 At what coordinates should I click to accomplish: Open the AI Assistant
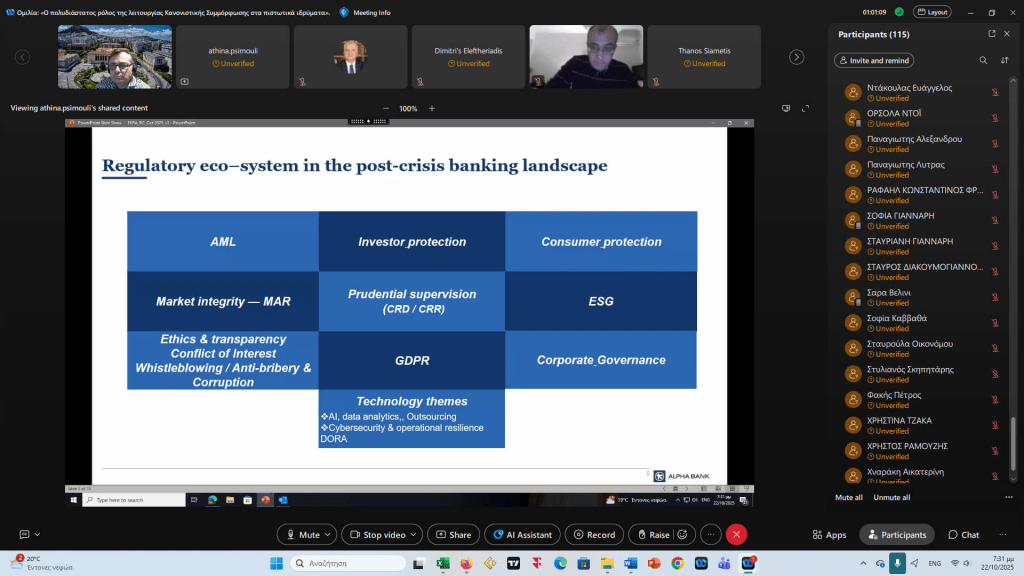518,535
